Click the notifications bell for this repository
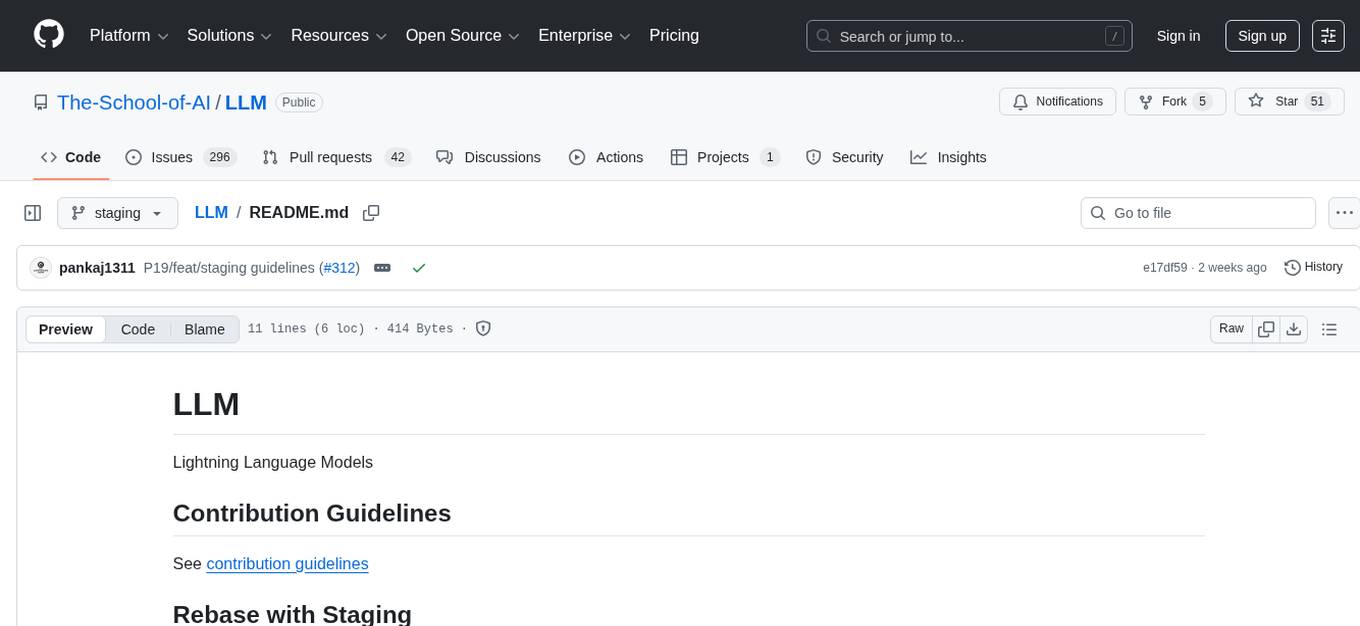Viewport: 1360px width, 626px height. [x=1057, y=101]
